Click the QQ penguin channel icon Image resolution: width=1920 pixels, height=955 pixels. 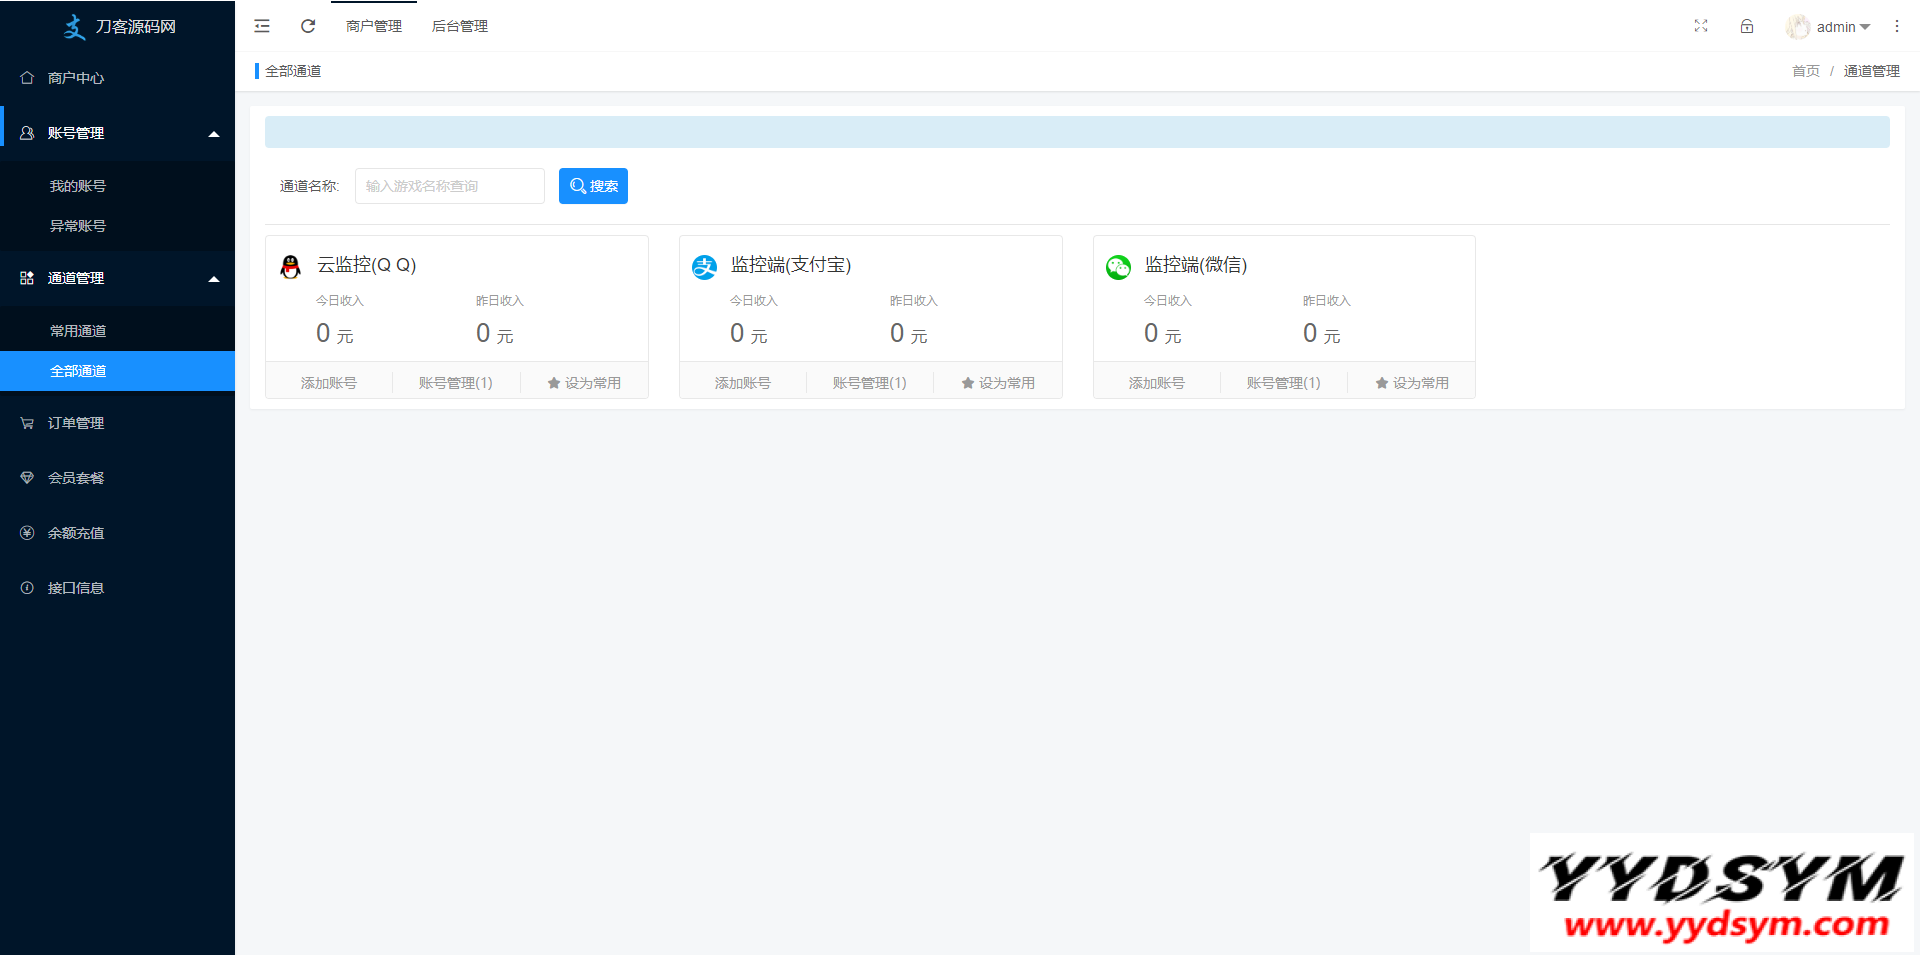click(291, 266)
